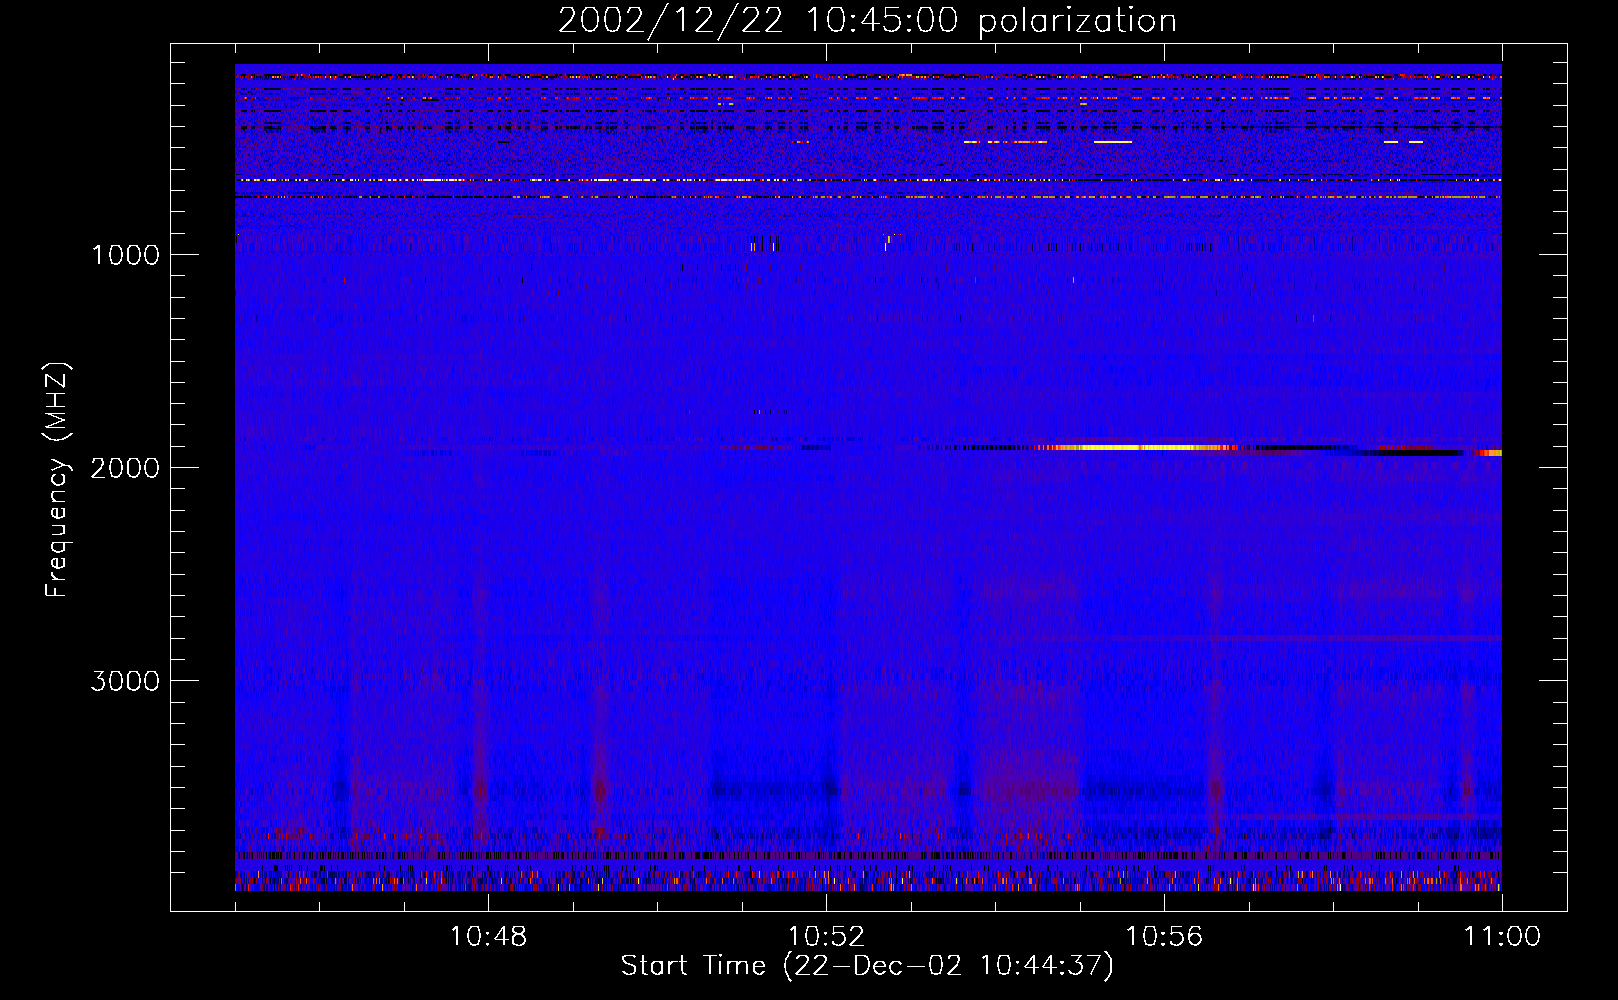Click the 10:48 time tick label
1618x1000 pixels.
(x=488, y=937)
